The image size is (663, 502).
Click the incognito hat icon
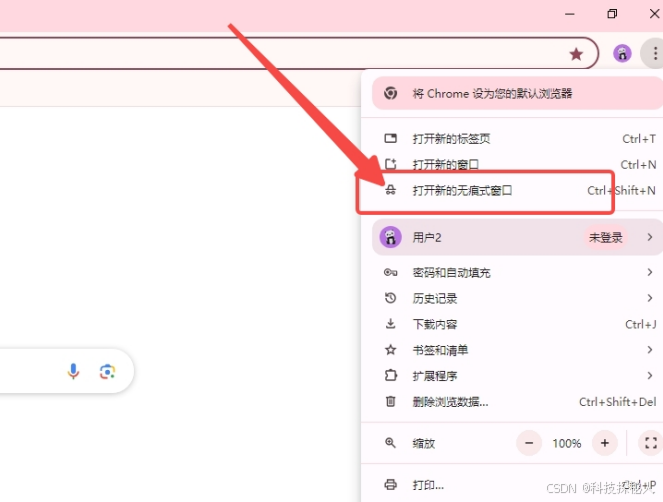[390, 190]
